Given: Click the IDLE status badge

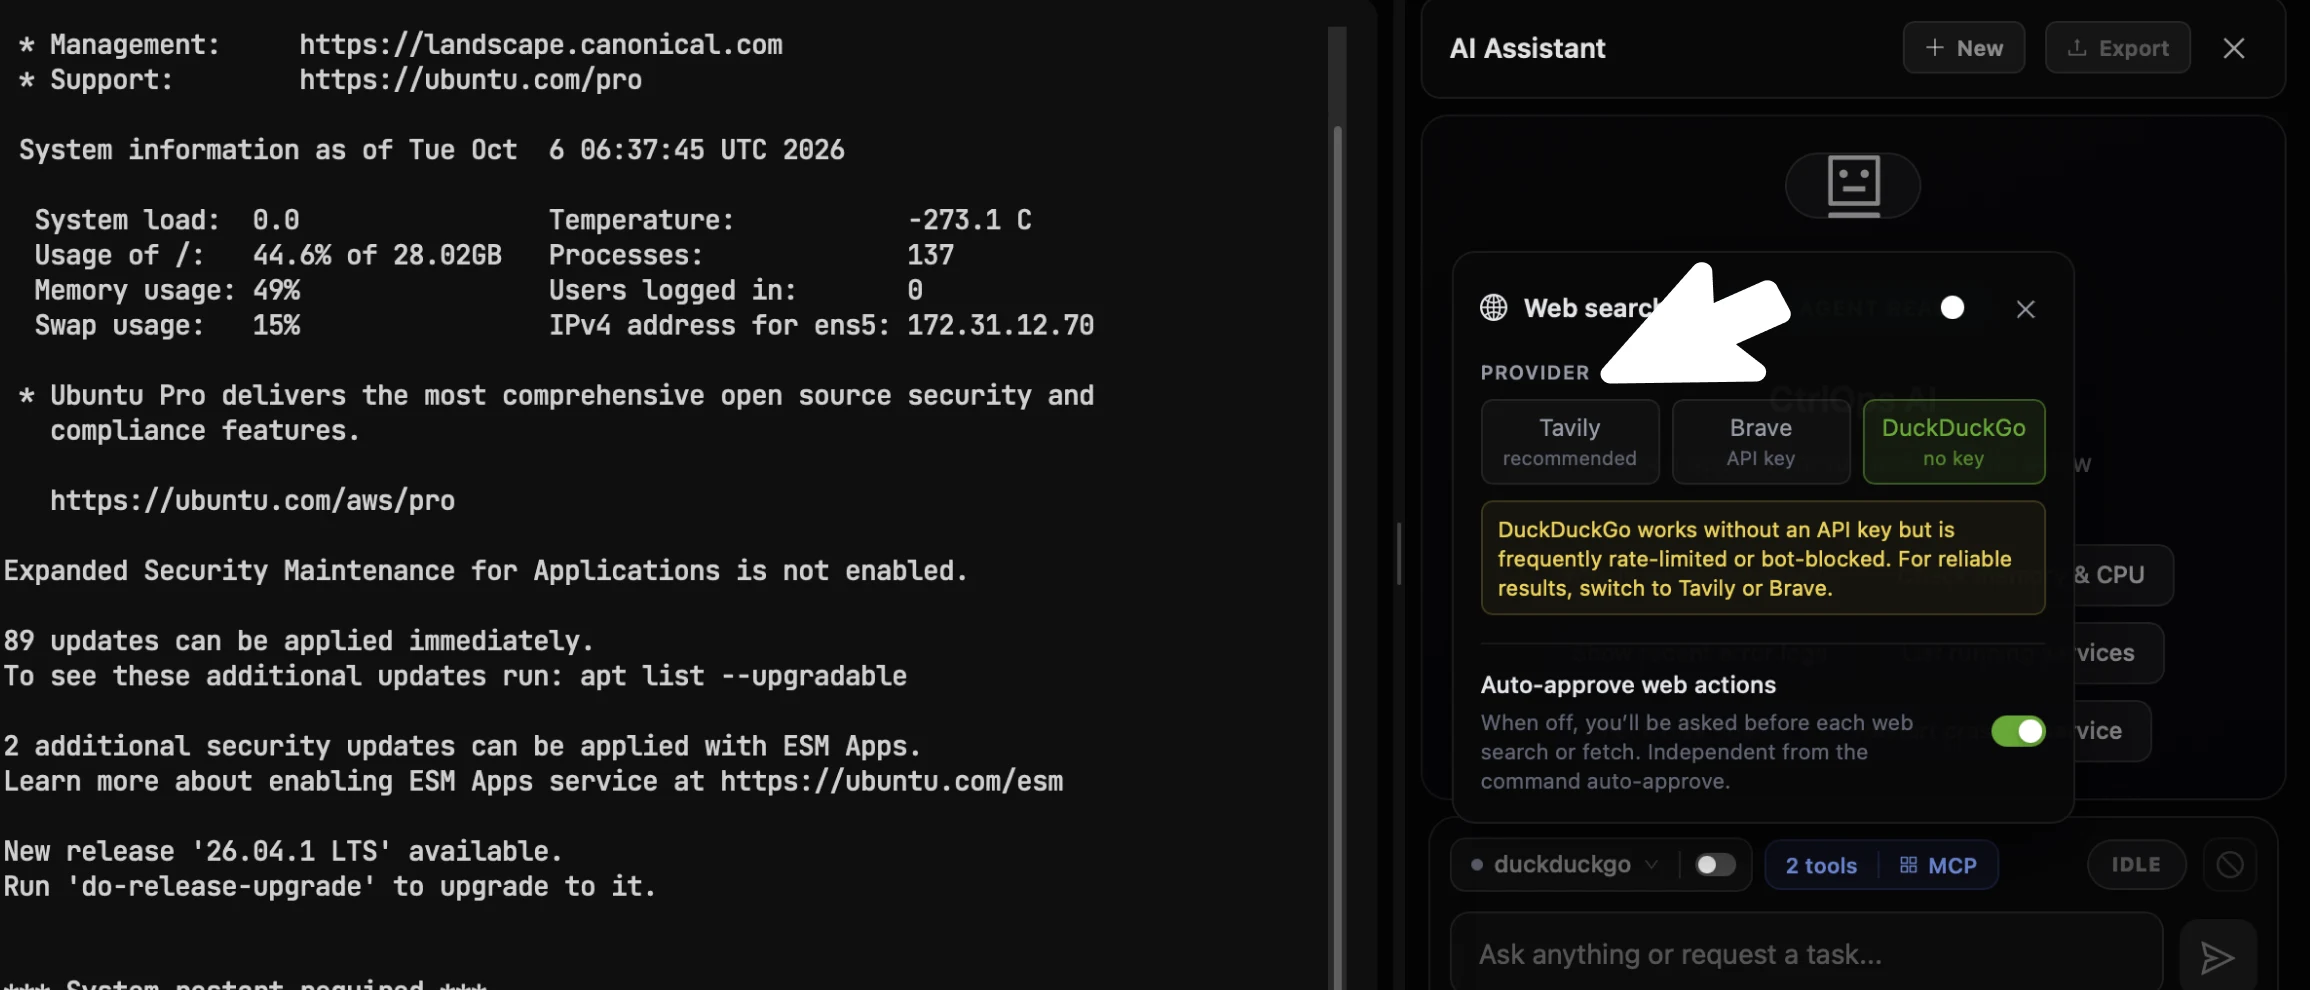Looking at the screenshot, I should 2136,865.
